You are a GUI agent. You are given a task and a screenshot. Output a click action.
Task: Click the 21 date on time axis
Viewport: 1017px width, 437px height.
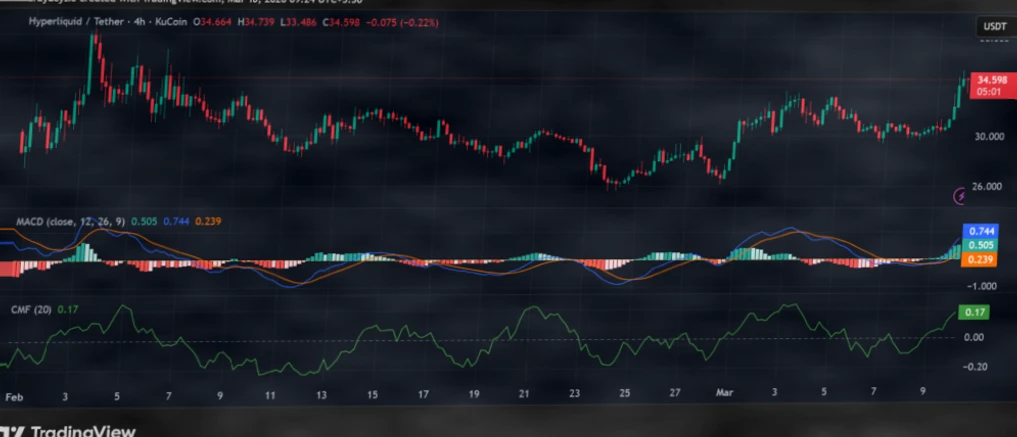[x=524, y=394]
